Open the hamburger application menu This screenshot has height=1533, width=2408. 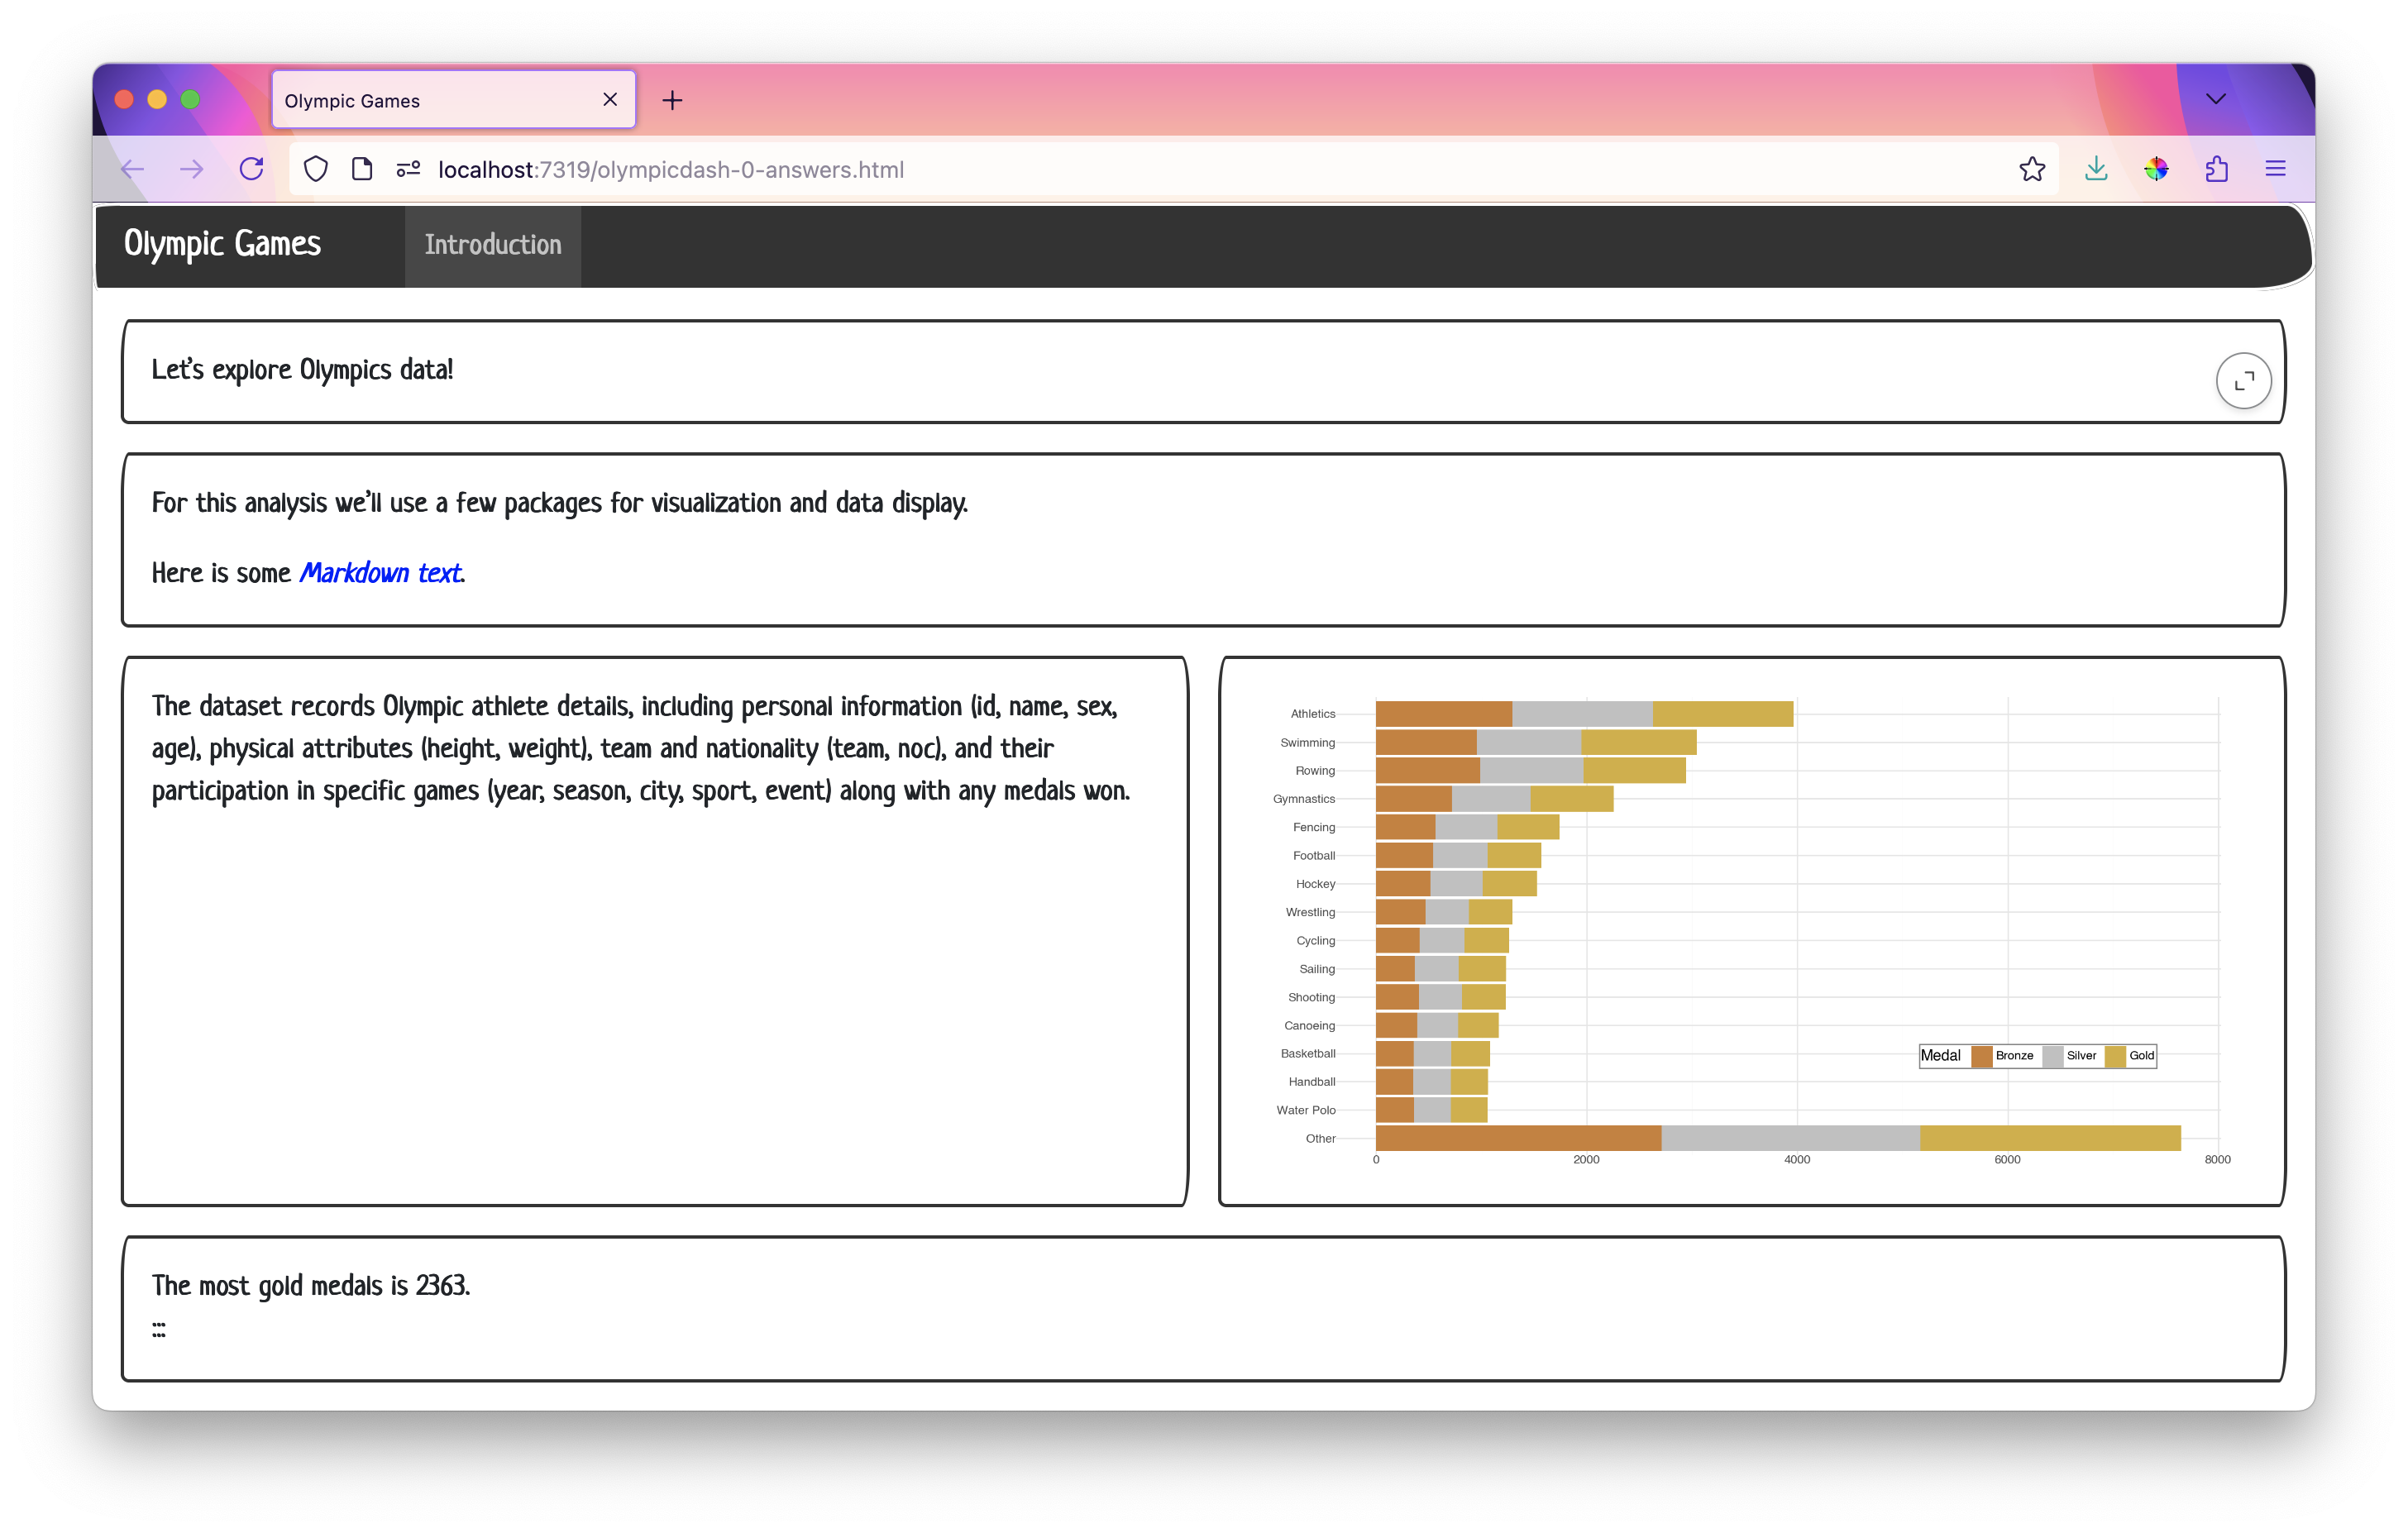click(2275, 169)
